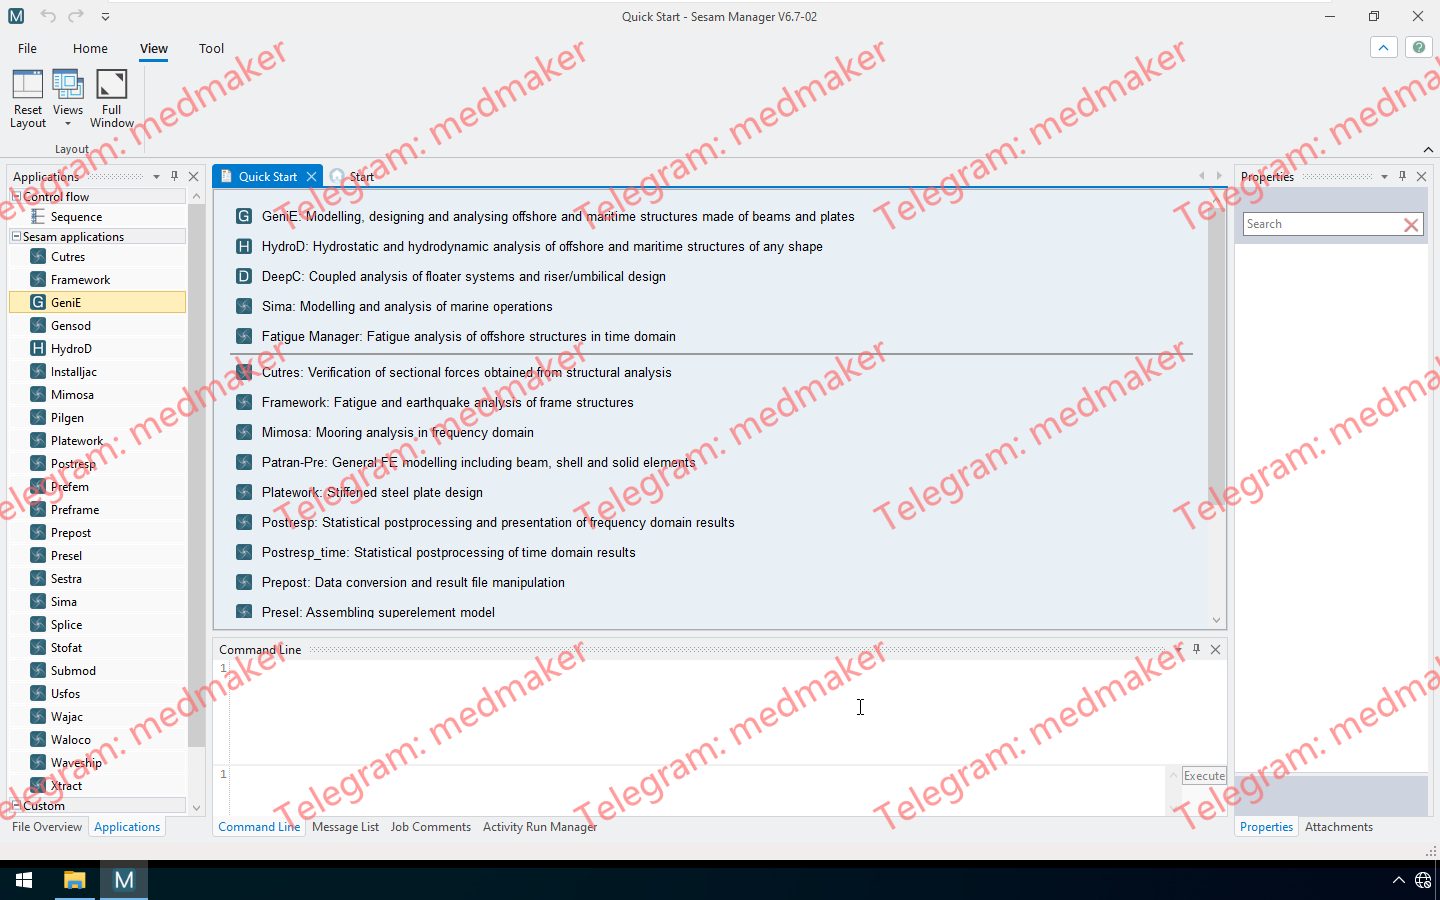
Task: Open the Framework quick start link
Action: point(447,402)
